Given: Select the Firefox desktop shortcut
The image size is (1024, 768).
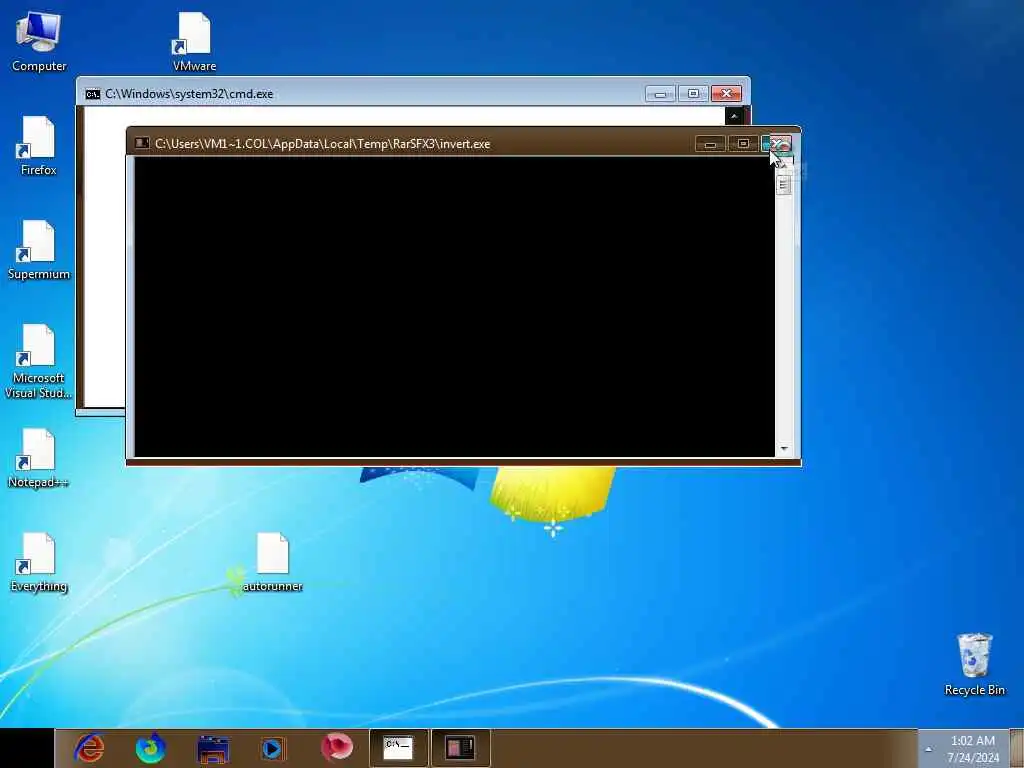Looking at the screenshot, I should coord(39,145).
